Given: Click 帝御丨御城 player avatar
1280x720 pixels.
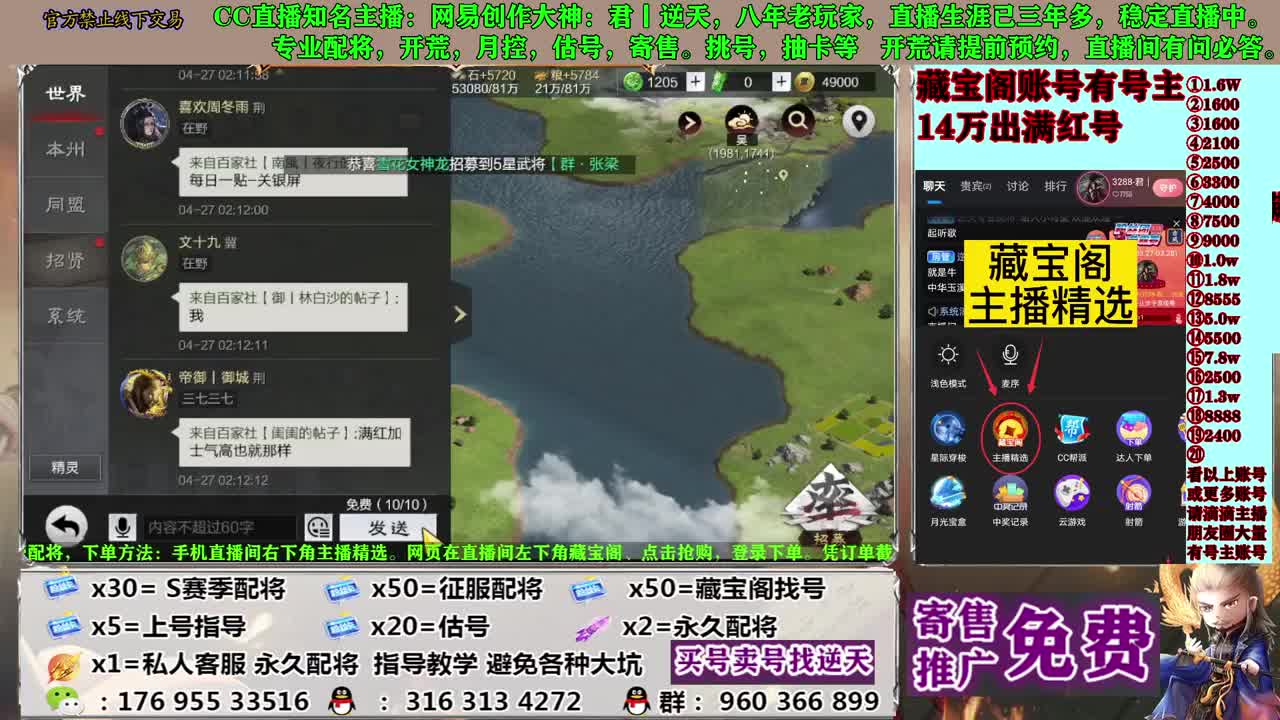Looking at the screenshot, I should 145,394.
